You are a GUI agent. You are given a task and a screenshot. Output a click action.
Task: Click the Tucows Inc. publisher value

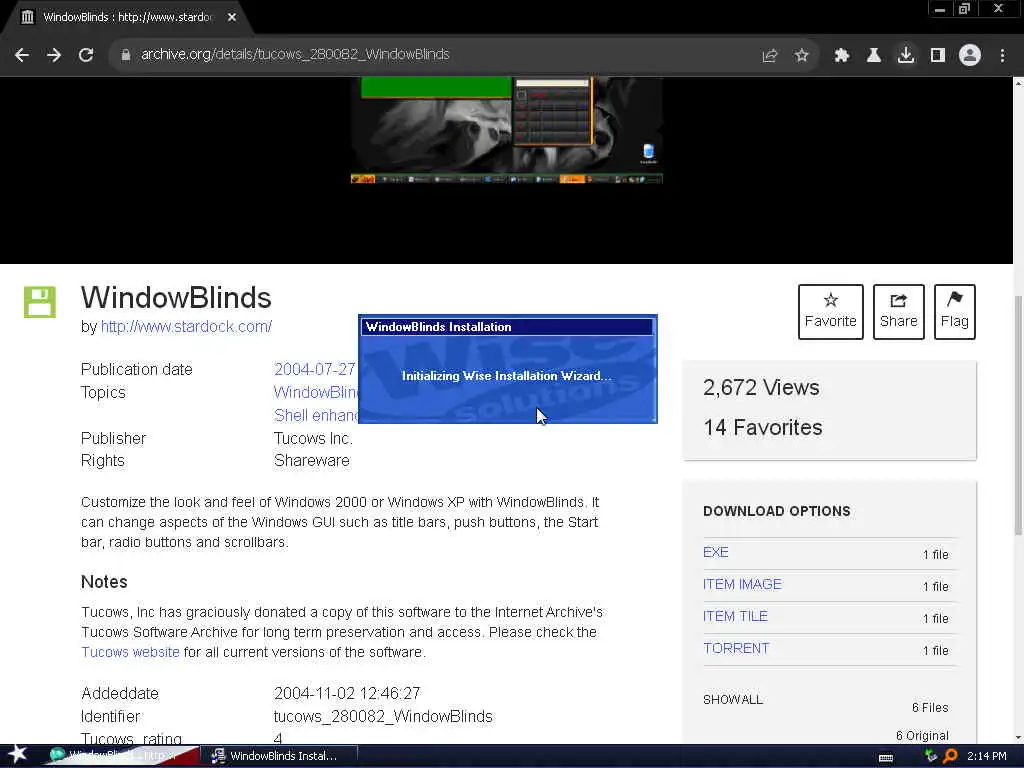[x=313, y=438]
